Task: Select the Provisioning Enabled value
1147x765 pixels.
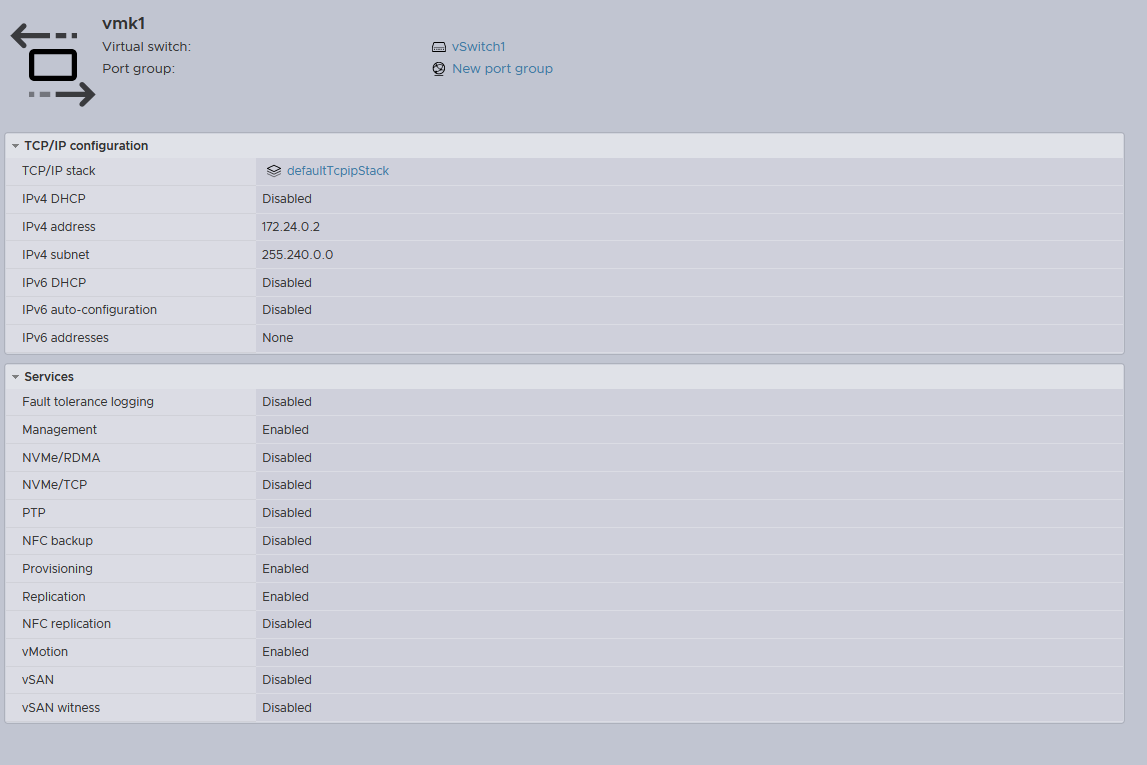Action: [x=285, y=569]
